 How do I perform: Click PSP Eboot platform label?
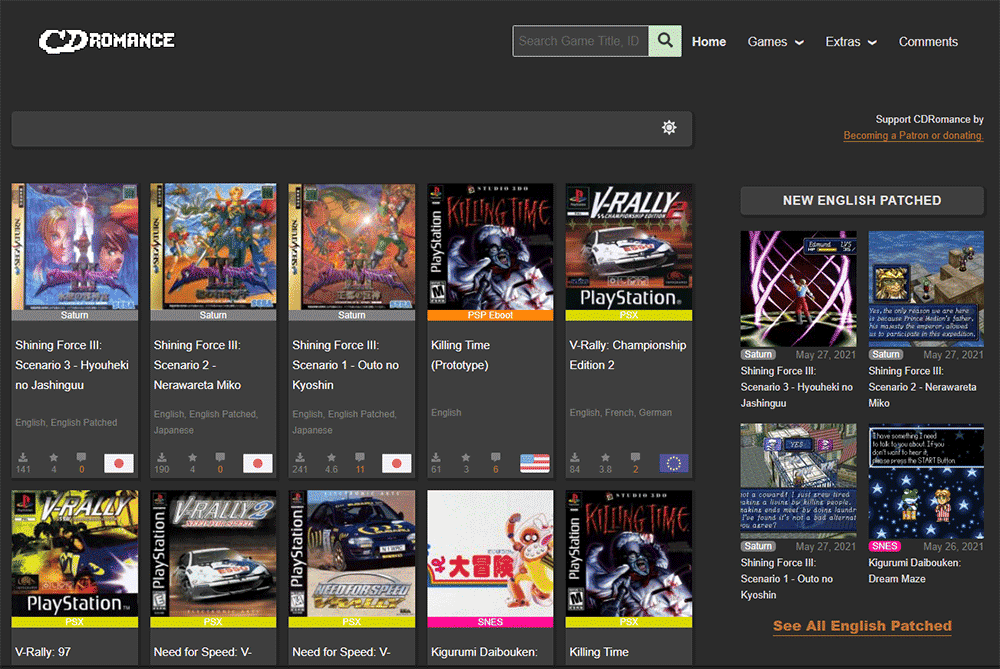(490, 315)
